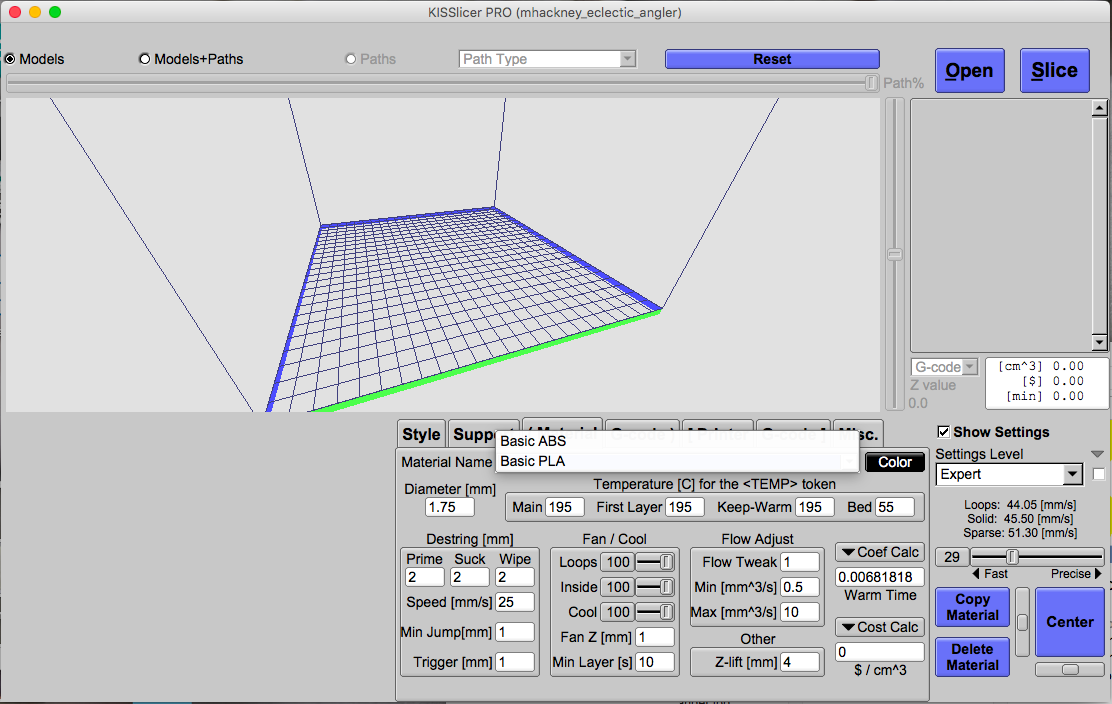This screenshot has width=1112, height=704.
Task: Select the Models view radio button
Action: [10, 59]
